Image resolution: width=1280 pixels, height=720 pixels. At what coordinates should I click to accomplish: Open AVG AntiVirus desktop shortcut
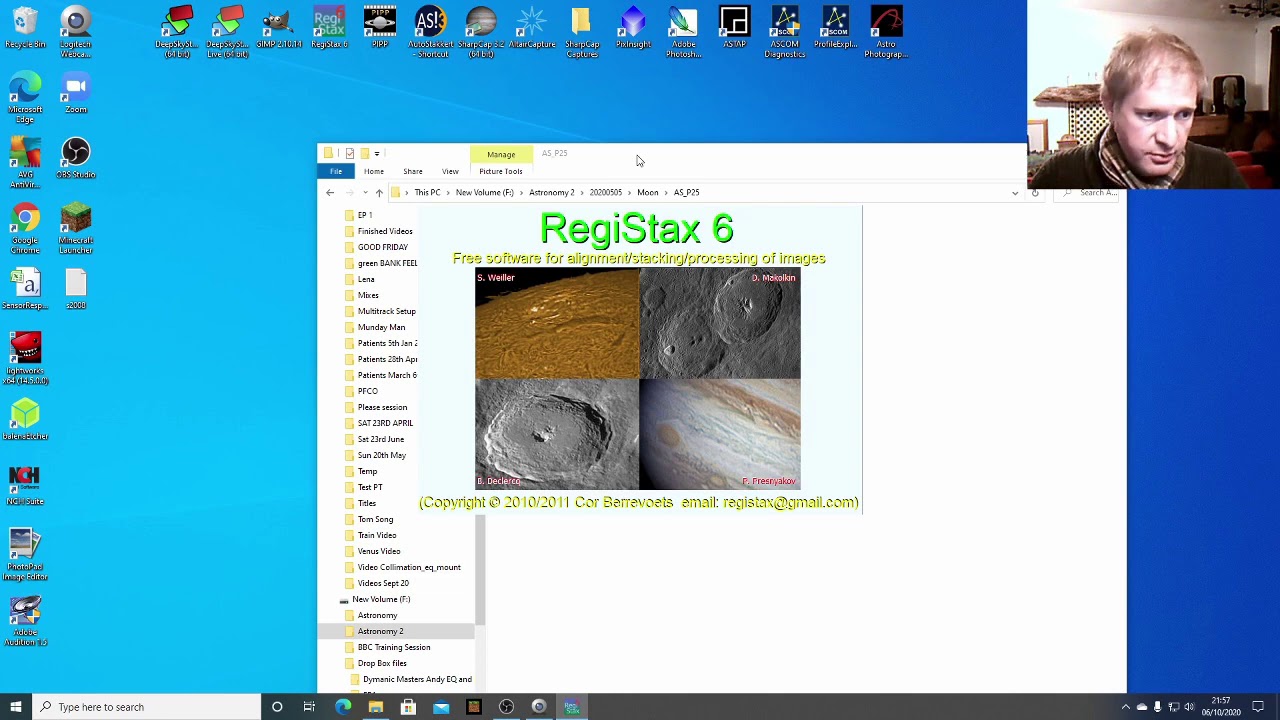click(x=25, y=162)
